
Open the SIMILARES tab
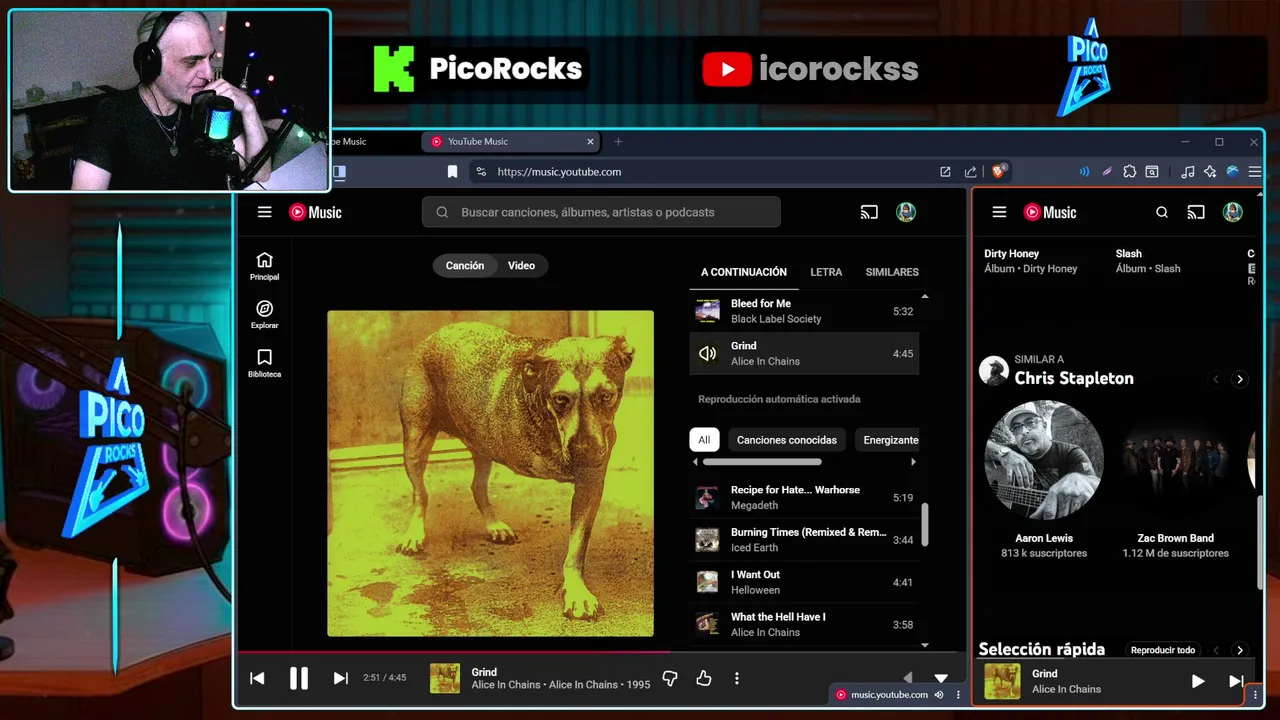892,272
